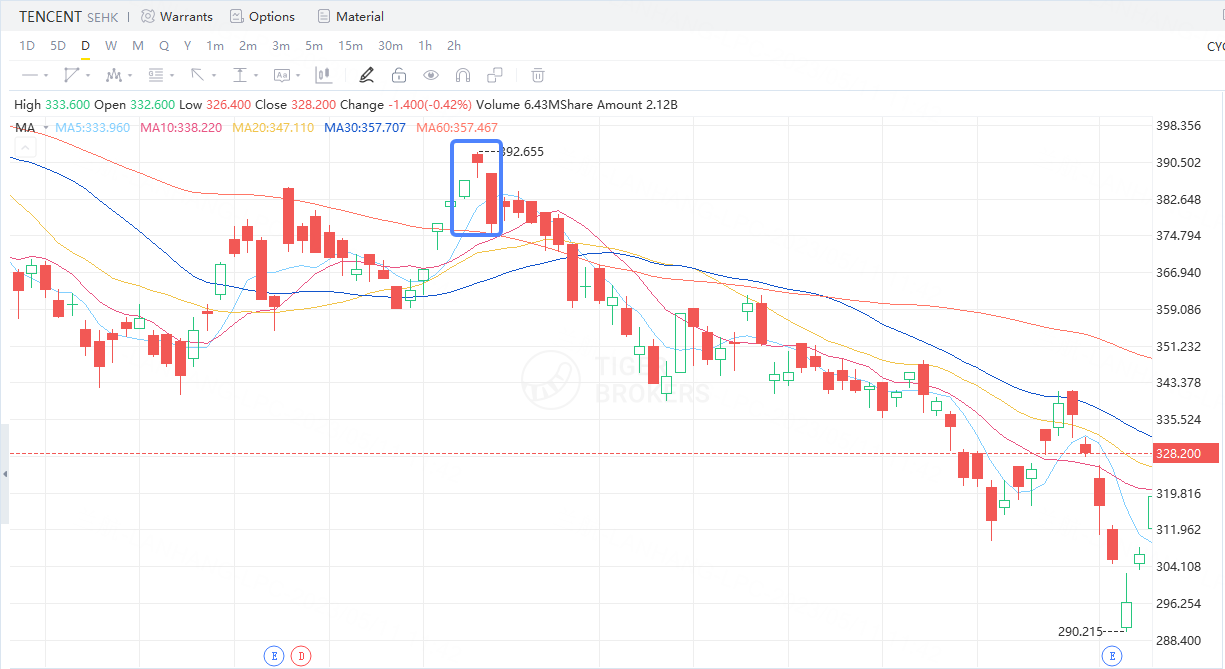Delete drawings with the trash icon
The height and width of the screenshot is (669, 1225).
tap(538, 75)
